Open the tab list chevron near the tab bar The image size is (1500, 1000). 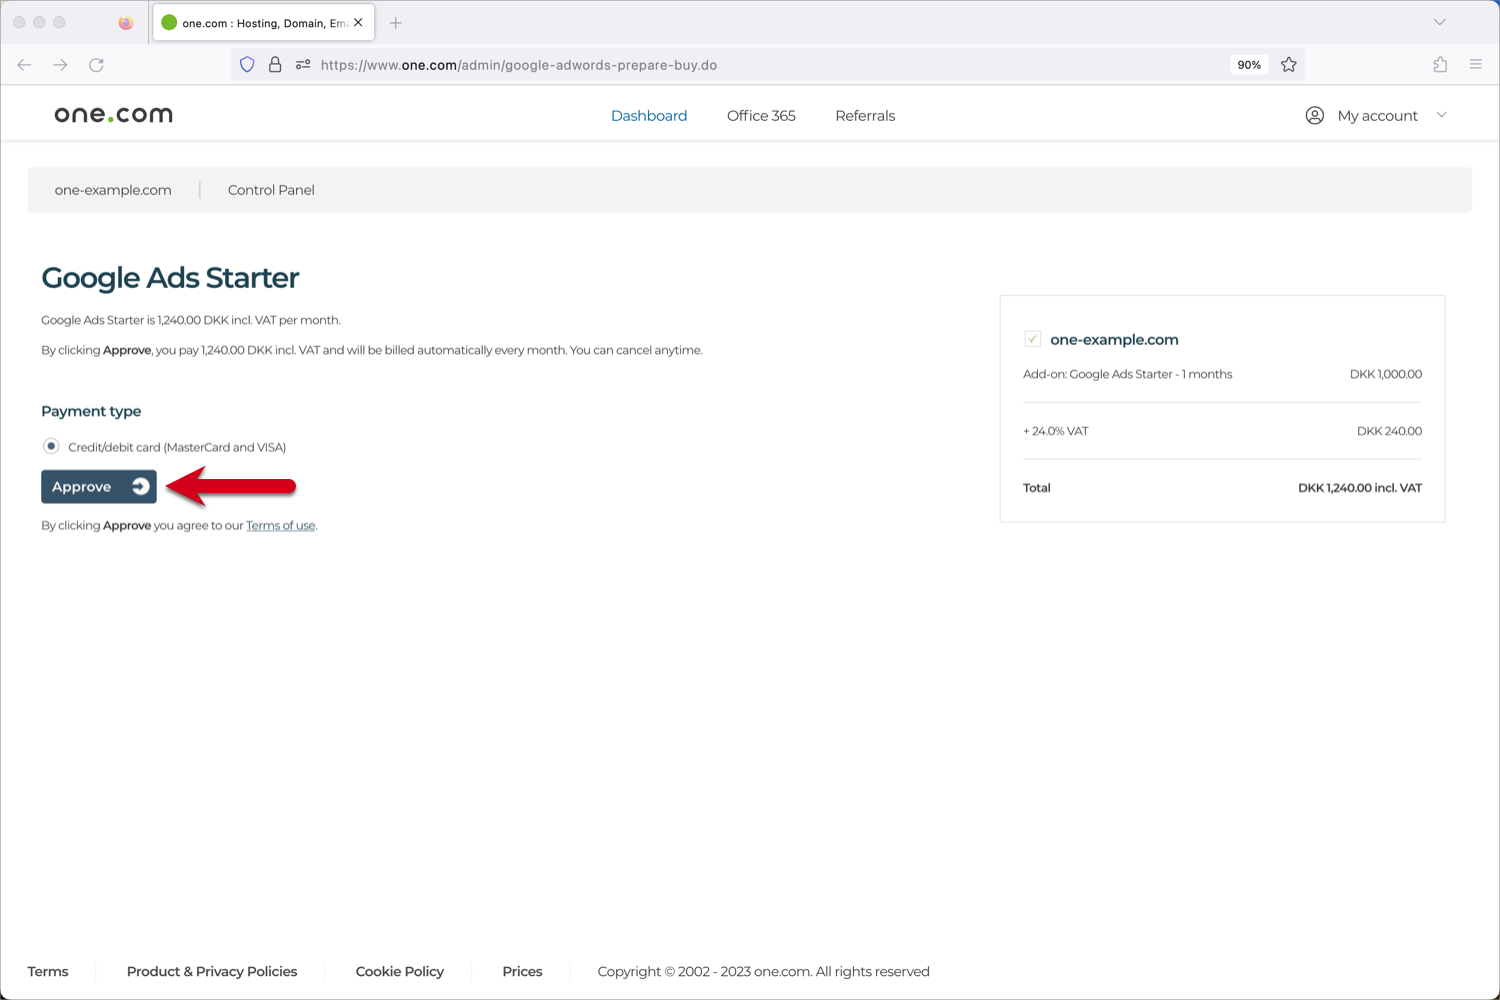(1438, 22)
